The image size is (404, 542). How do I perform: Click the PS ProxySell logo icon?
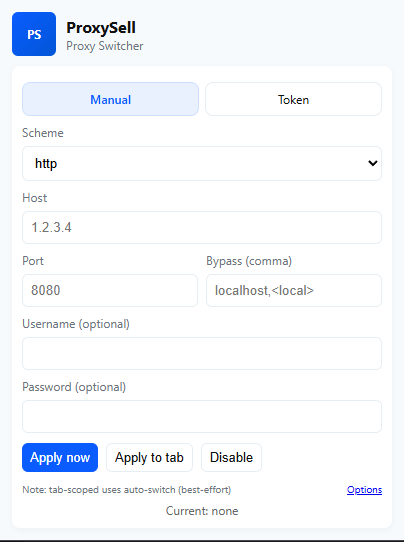(34, 34)
